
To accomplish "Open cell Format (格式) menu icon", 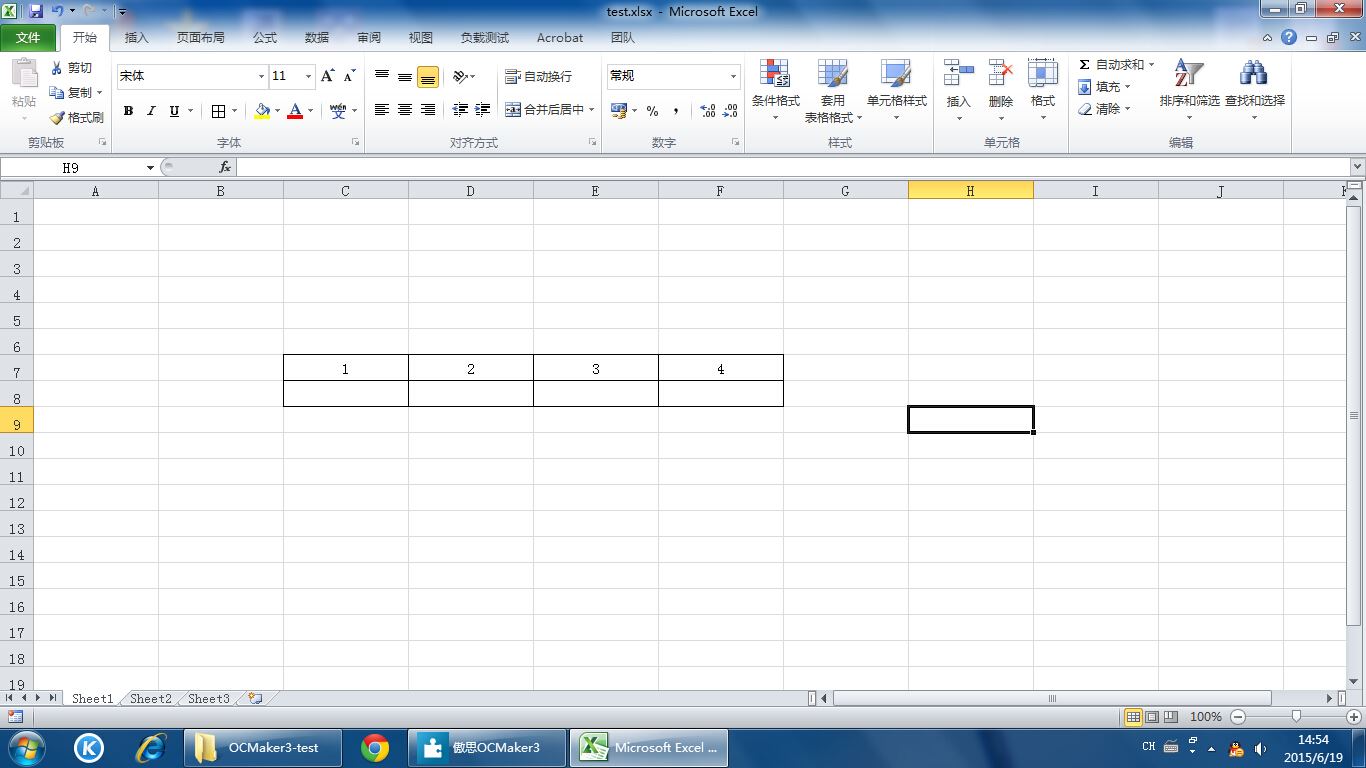I will (1043, 74).
